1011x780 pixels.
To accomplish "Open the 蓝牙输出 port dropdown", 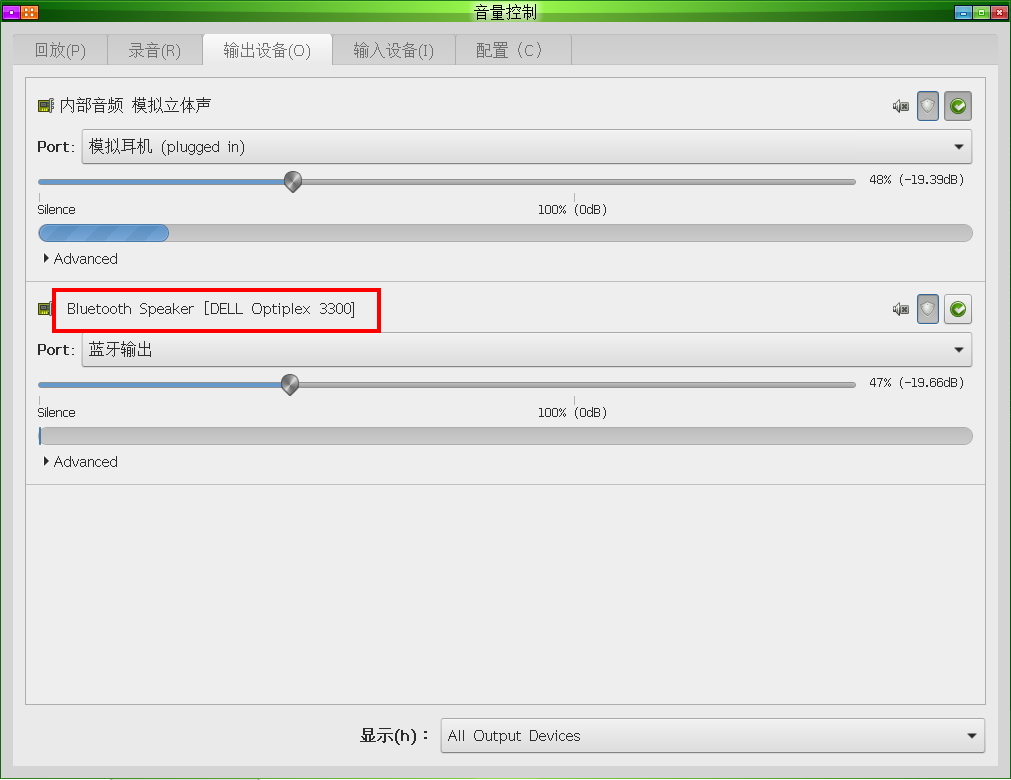I will point(527,350).
